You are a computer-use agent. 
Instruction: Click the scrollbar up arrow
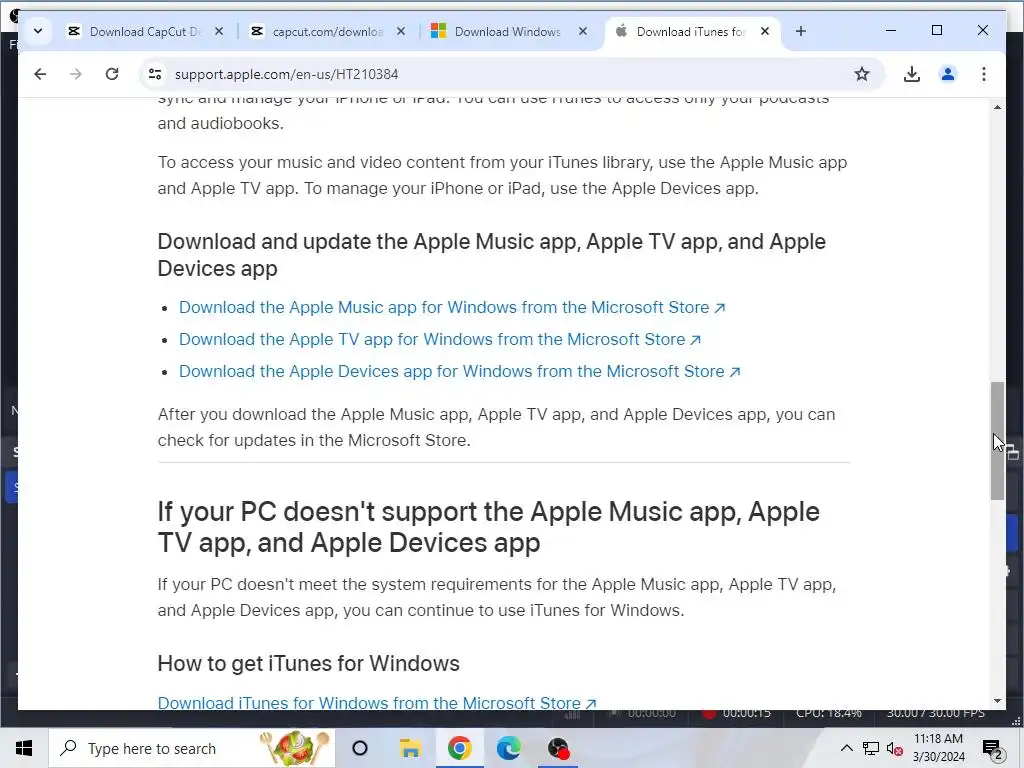coord(997,107)
